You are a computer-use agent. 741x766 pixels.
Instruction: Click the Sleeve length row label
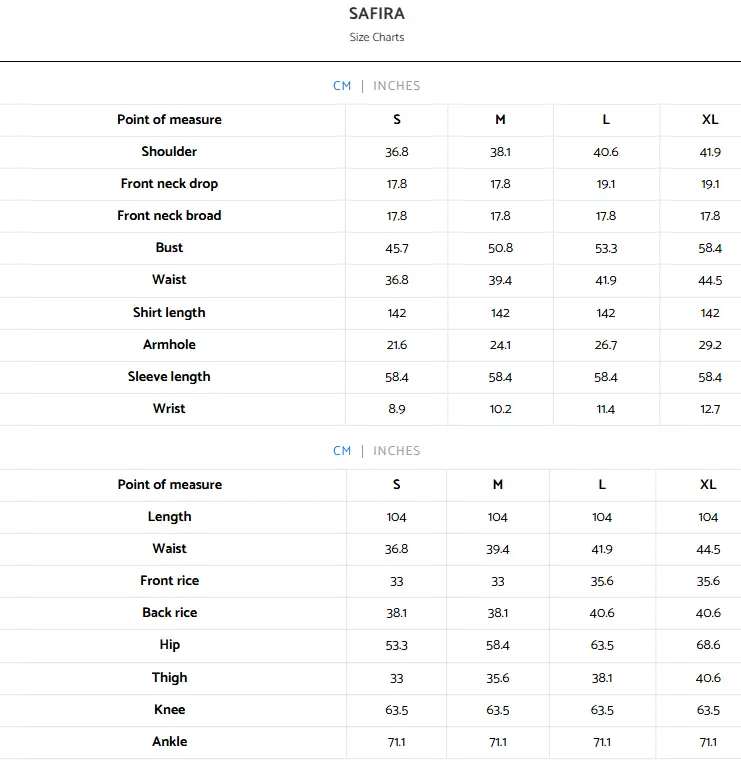(x=169, y=377)
